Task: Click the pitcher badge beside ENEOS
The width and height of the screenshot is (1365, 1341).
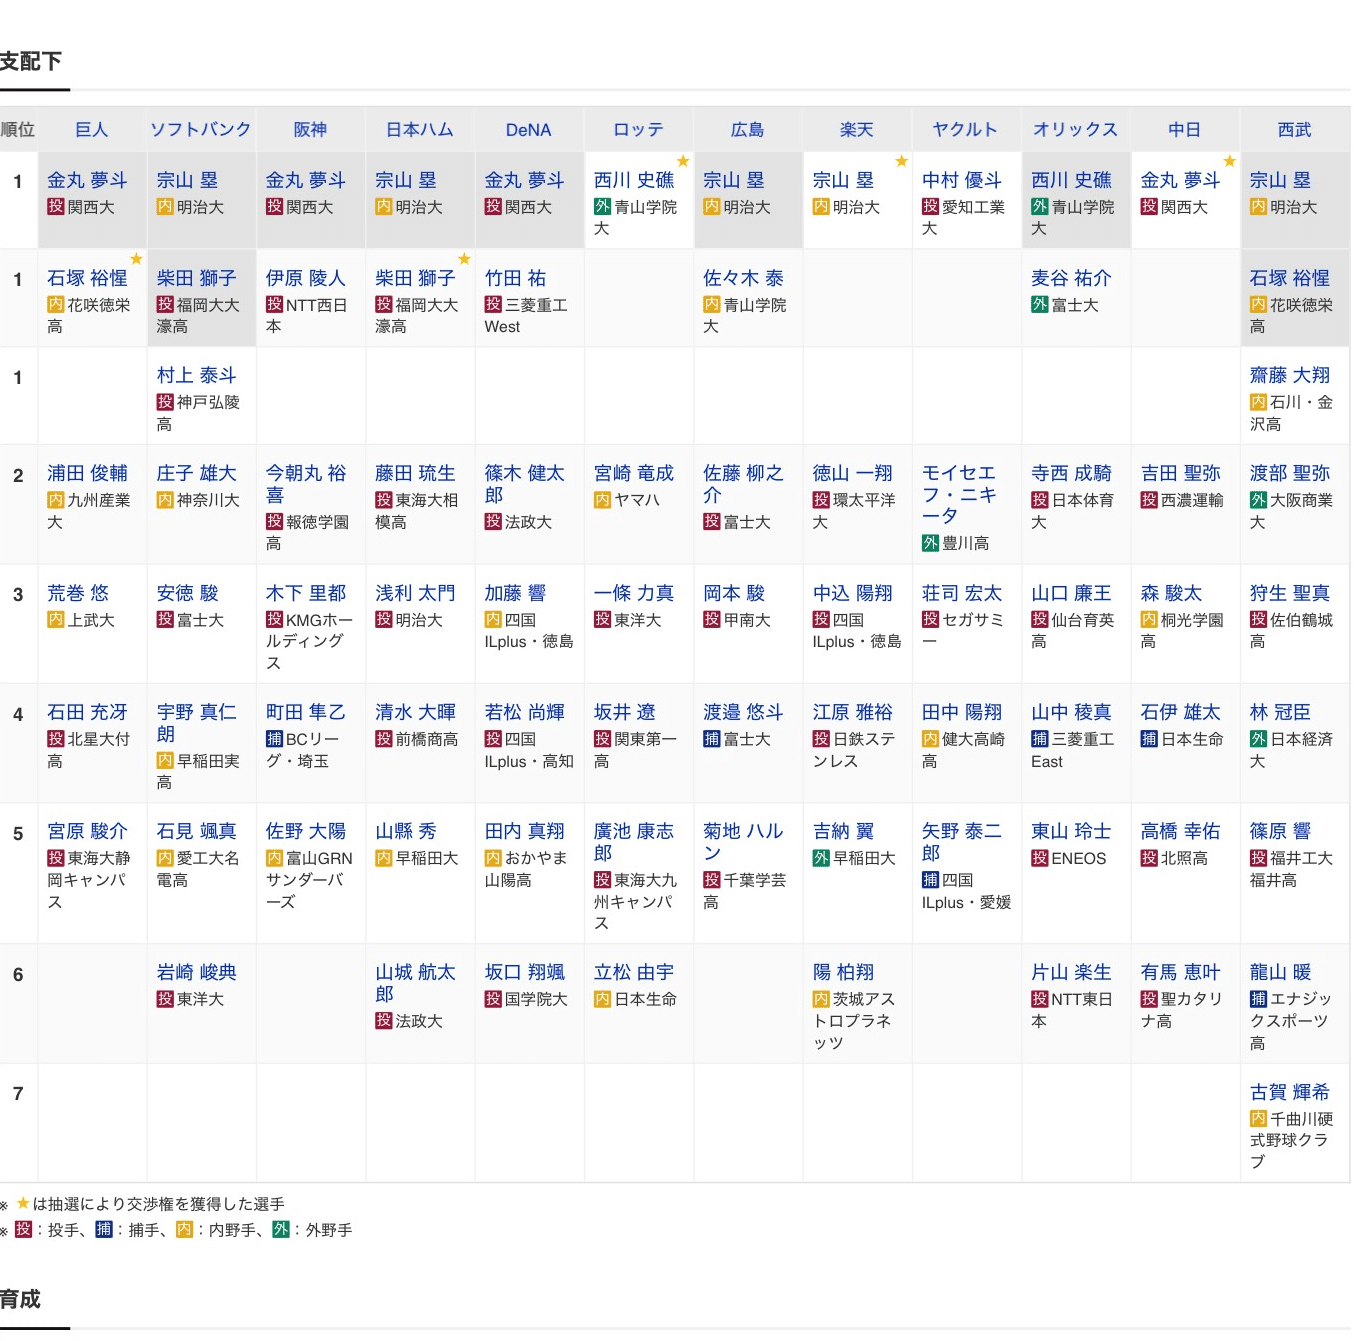Action: tap(1039, 858)
